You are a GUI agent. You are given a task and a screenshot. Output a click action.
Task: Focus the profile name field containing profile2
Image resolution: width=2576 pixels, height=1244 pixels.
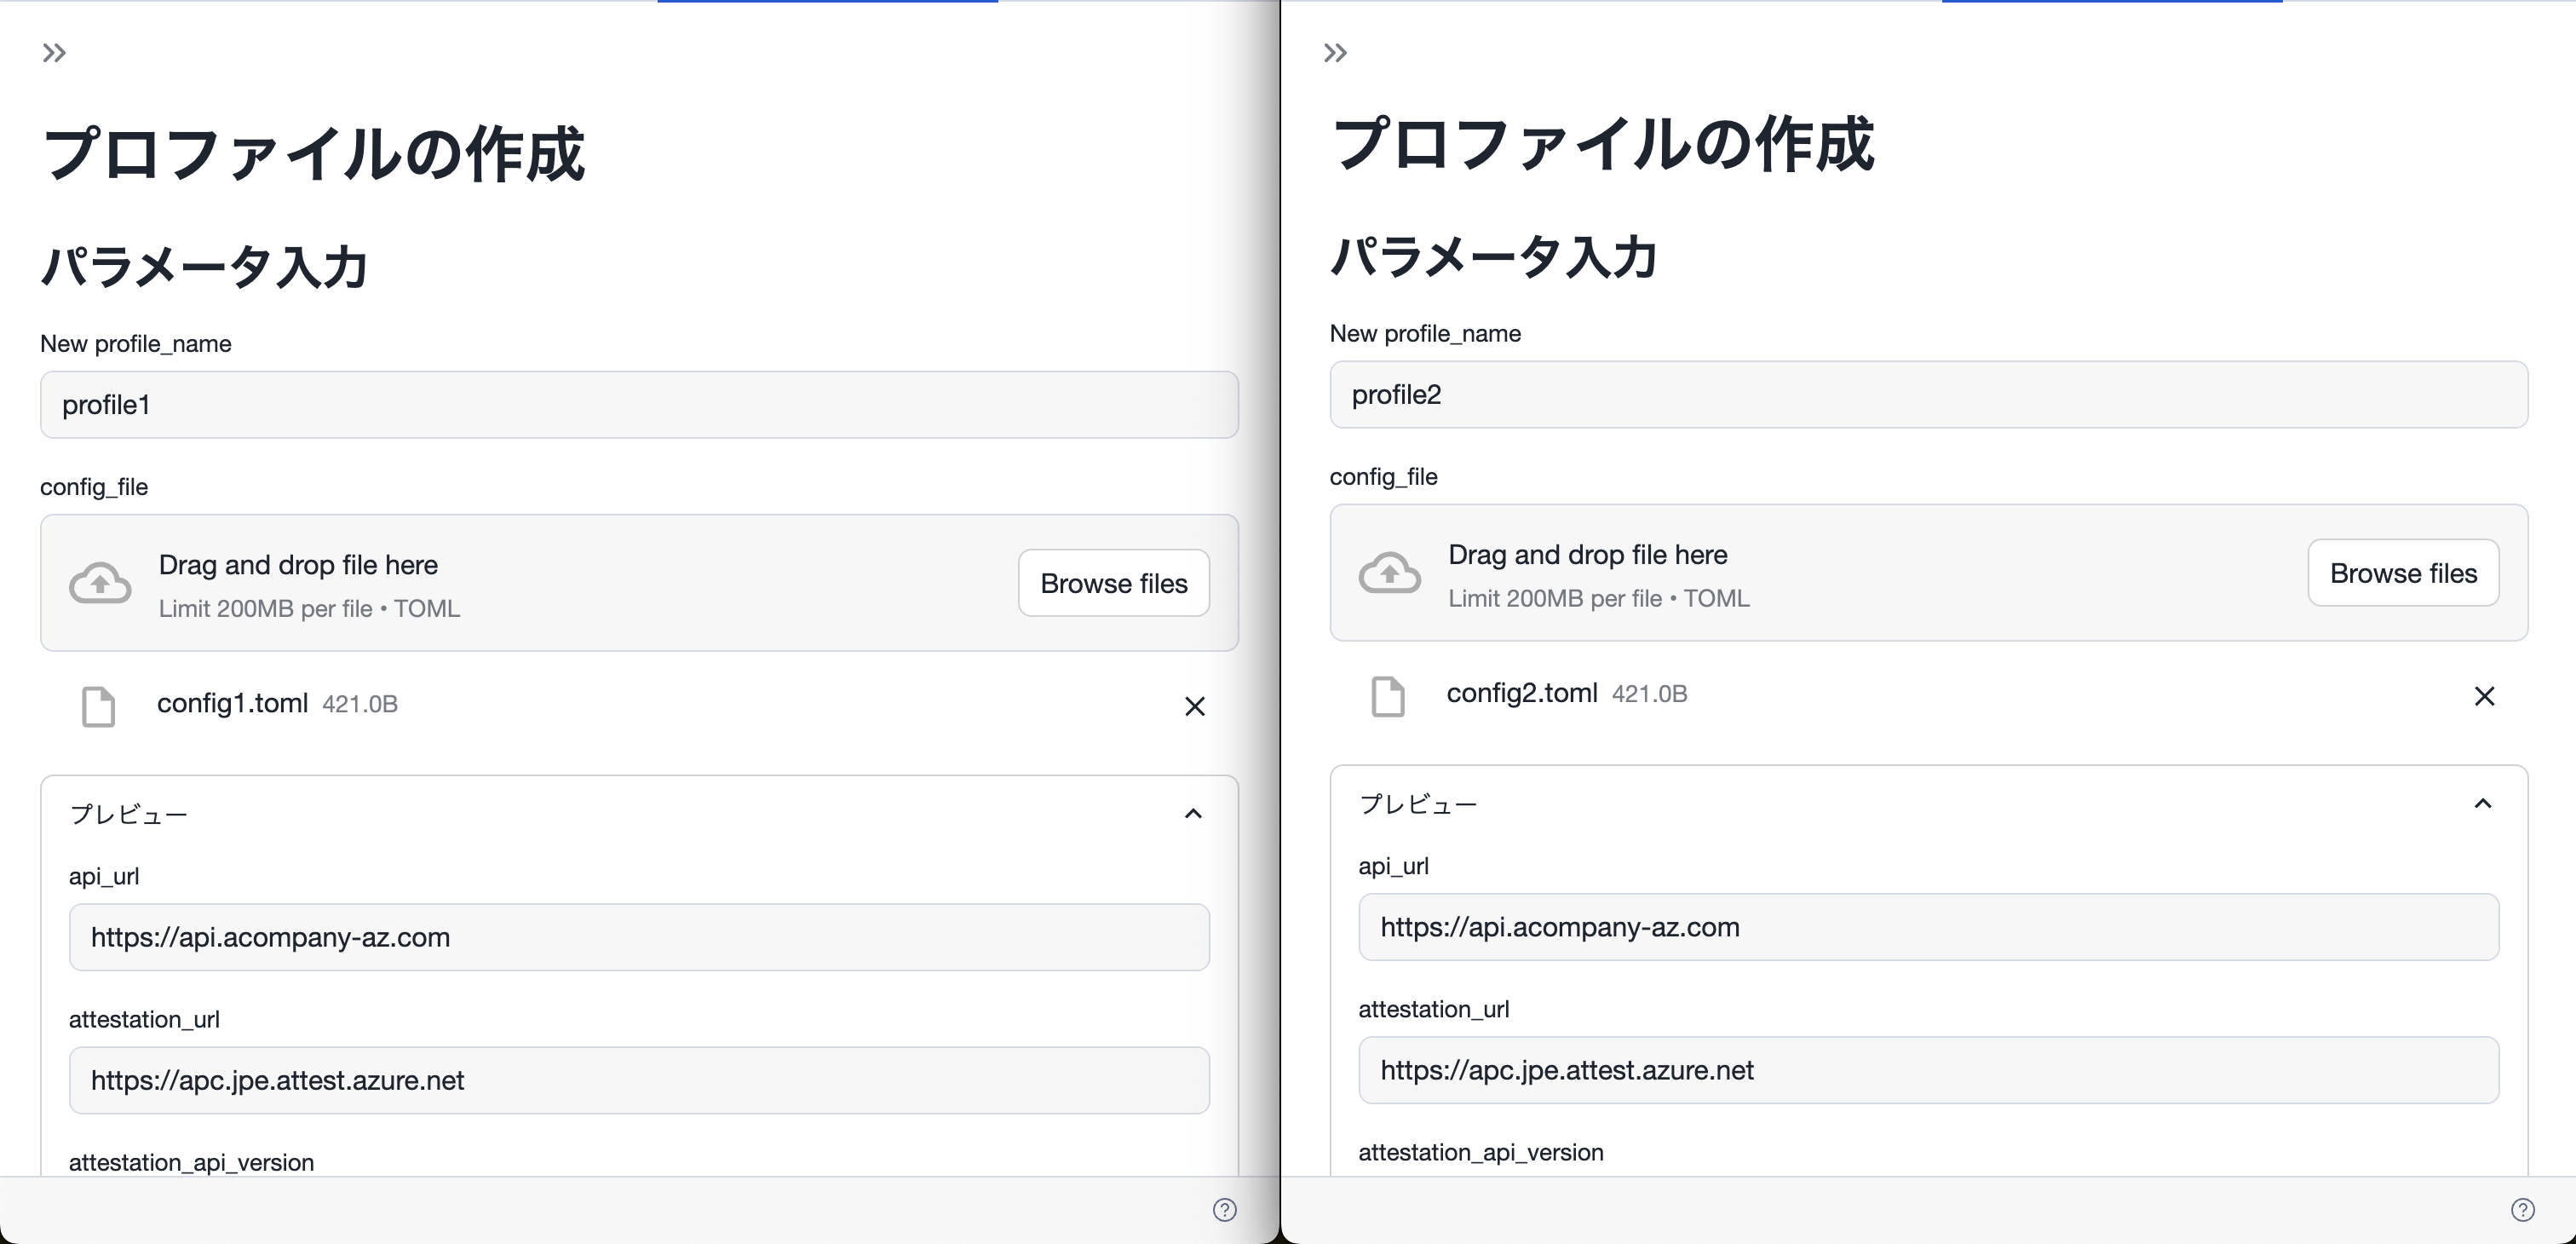pos(1928,395)
